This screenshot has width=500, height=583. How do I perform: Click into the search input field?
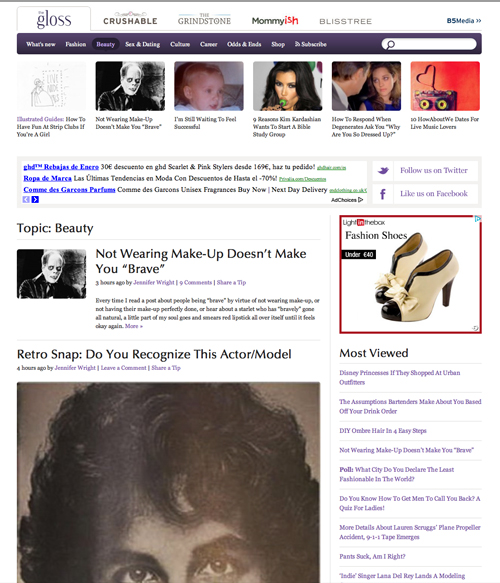pos(433,44)
